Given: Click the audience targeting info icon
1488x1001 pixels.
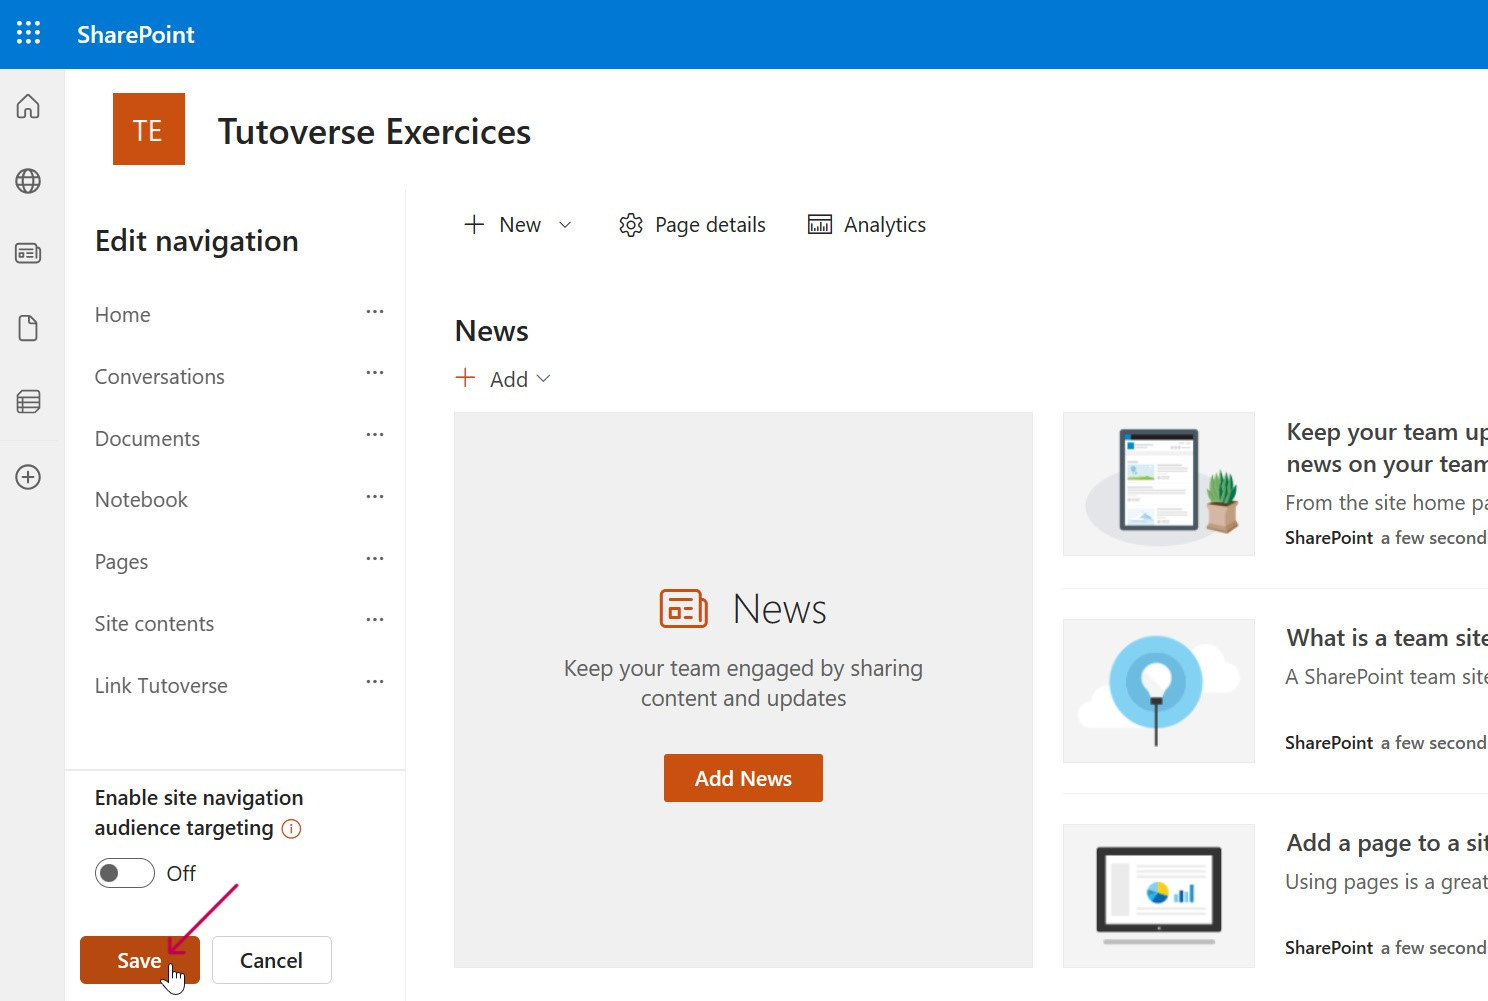Looking at the screenshot, I should click(x=291, y=828).
